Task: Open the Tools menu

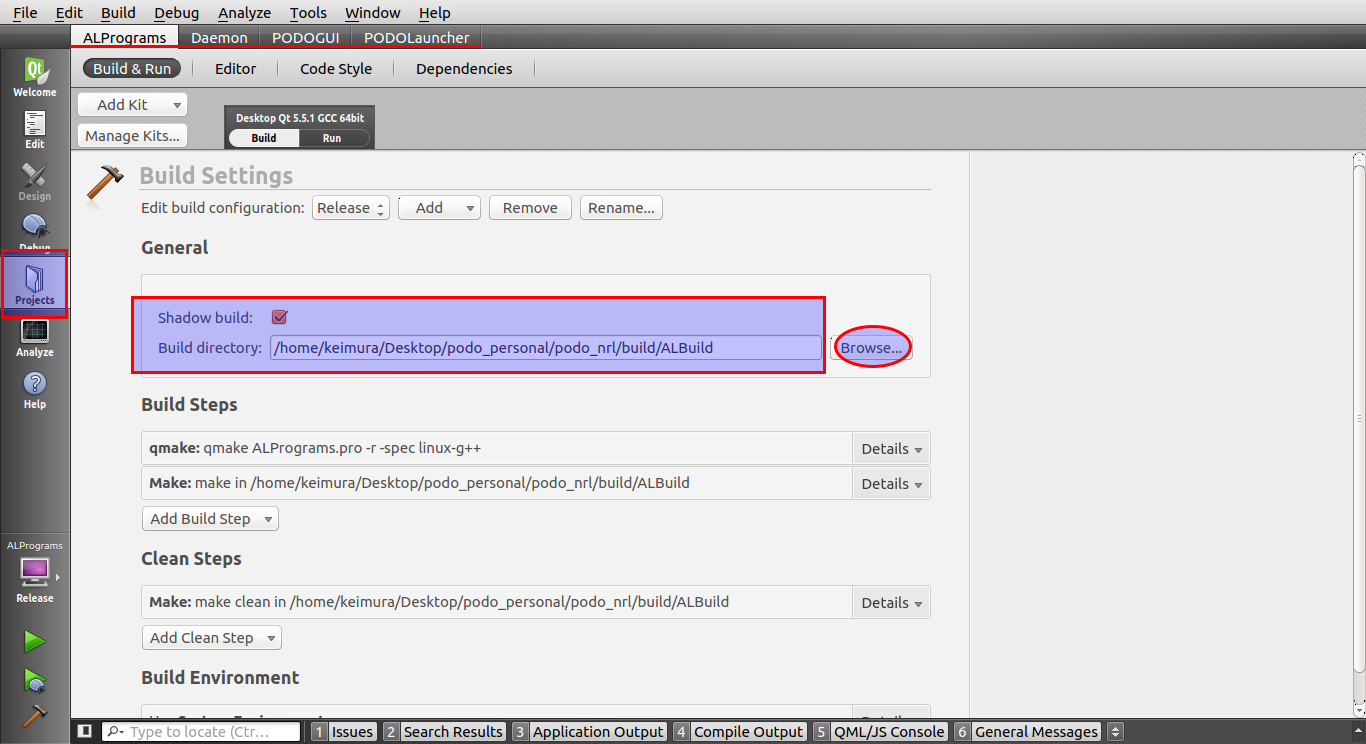Action: (x=308, y=13)
